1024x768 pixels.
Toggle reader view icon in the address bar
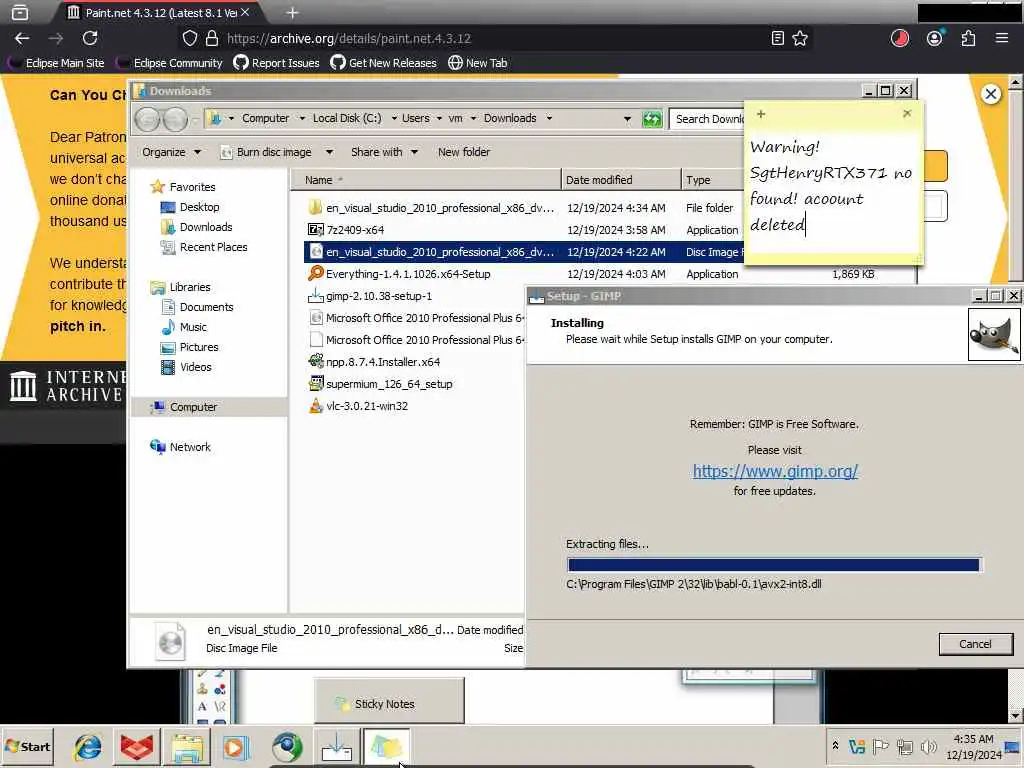(x=777, y=39)
